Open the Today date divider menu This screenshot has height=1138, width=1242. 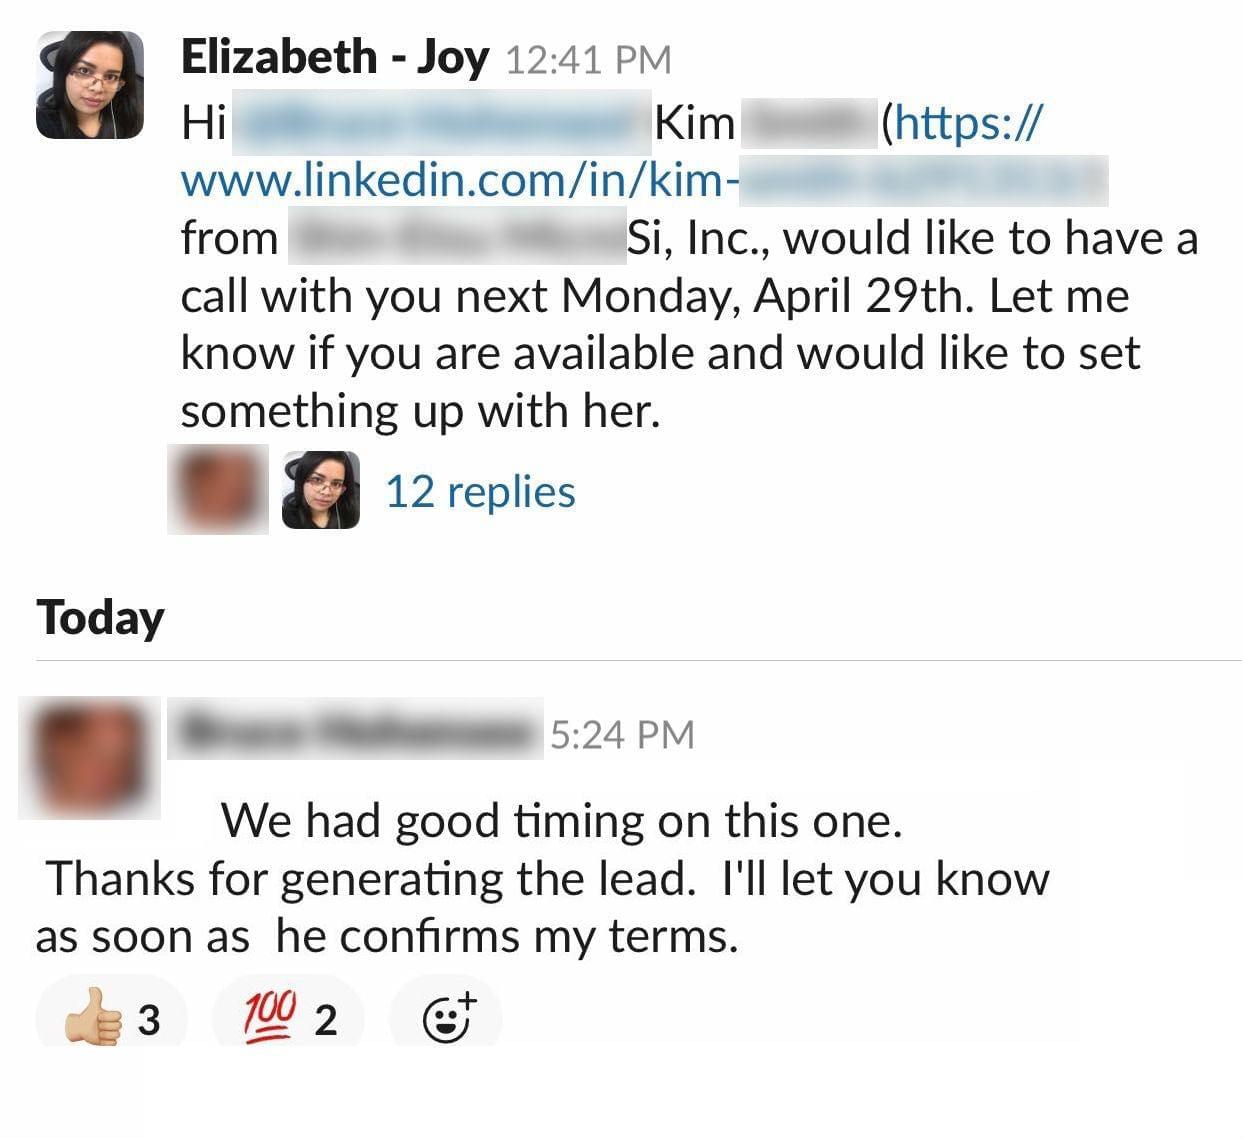[x=100, y=618]
